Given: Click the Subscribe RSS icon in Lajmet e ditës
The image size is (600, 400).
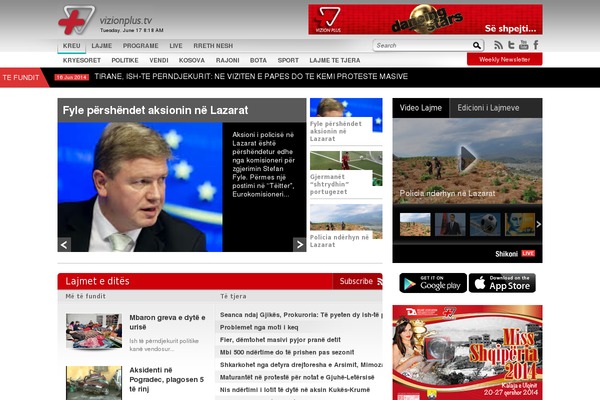Looking at the screenshot, I should pos(380,282).
